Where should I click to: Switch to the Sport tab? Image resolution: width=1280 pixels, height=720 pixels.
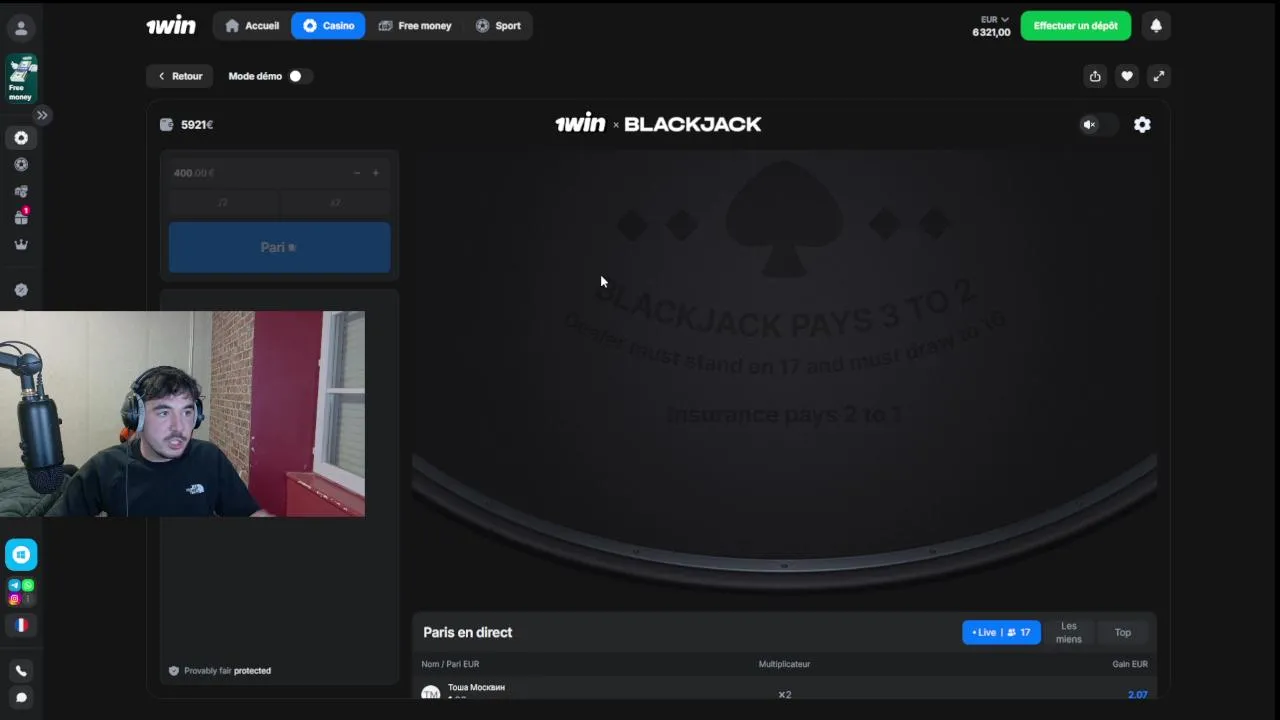498,26
